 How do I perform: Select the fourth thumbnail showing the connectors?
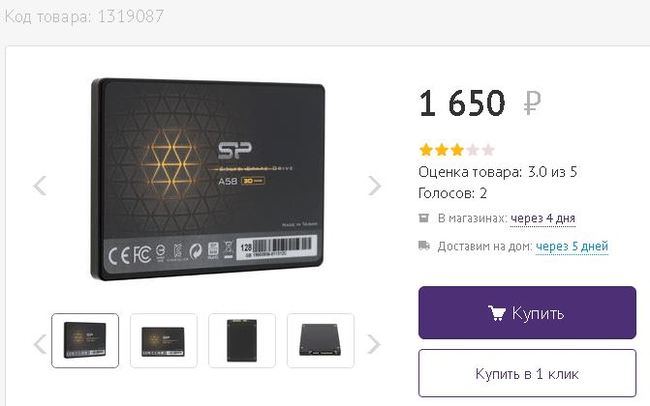click(320, 340)
